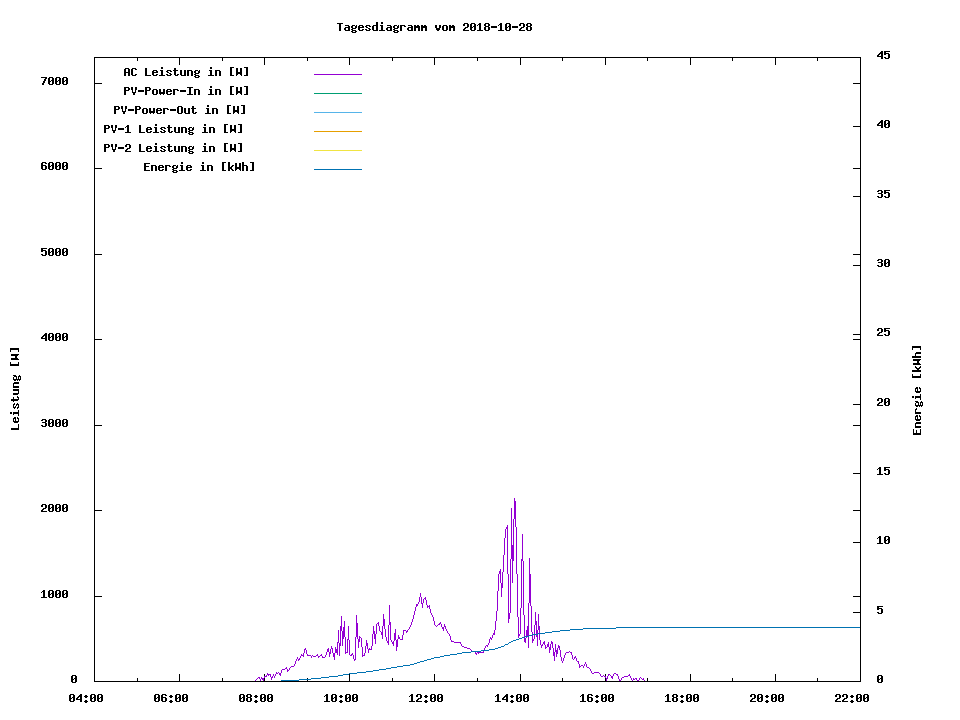Click the right axis label Energie [kWh]
This screenshot has height=720, width=960.
point(918,390)
